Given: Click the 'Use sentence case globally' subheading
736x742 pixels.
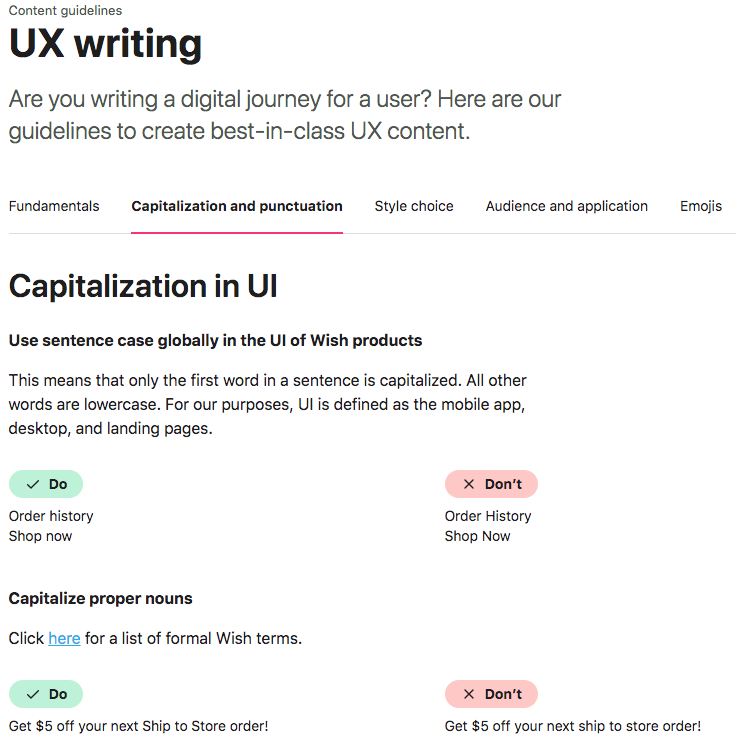Looking at the screenshot, I should 215,341.
